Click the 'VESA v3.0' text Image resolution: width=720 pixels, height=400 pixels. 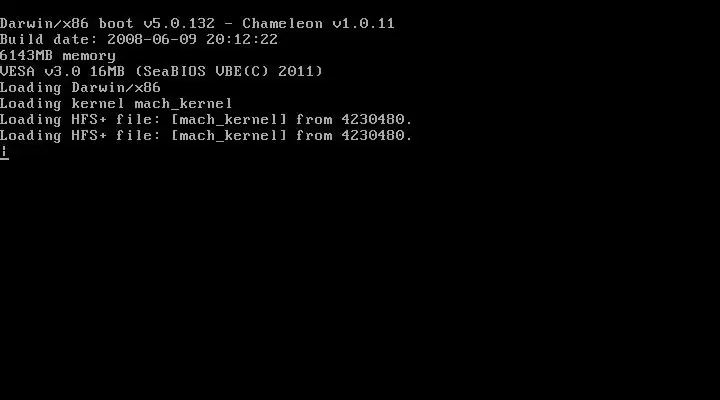(40, 72)
